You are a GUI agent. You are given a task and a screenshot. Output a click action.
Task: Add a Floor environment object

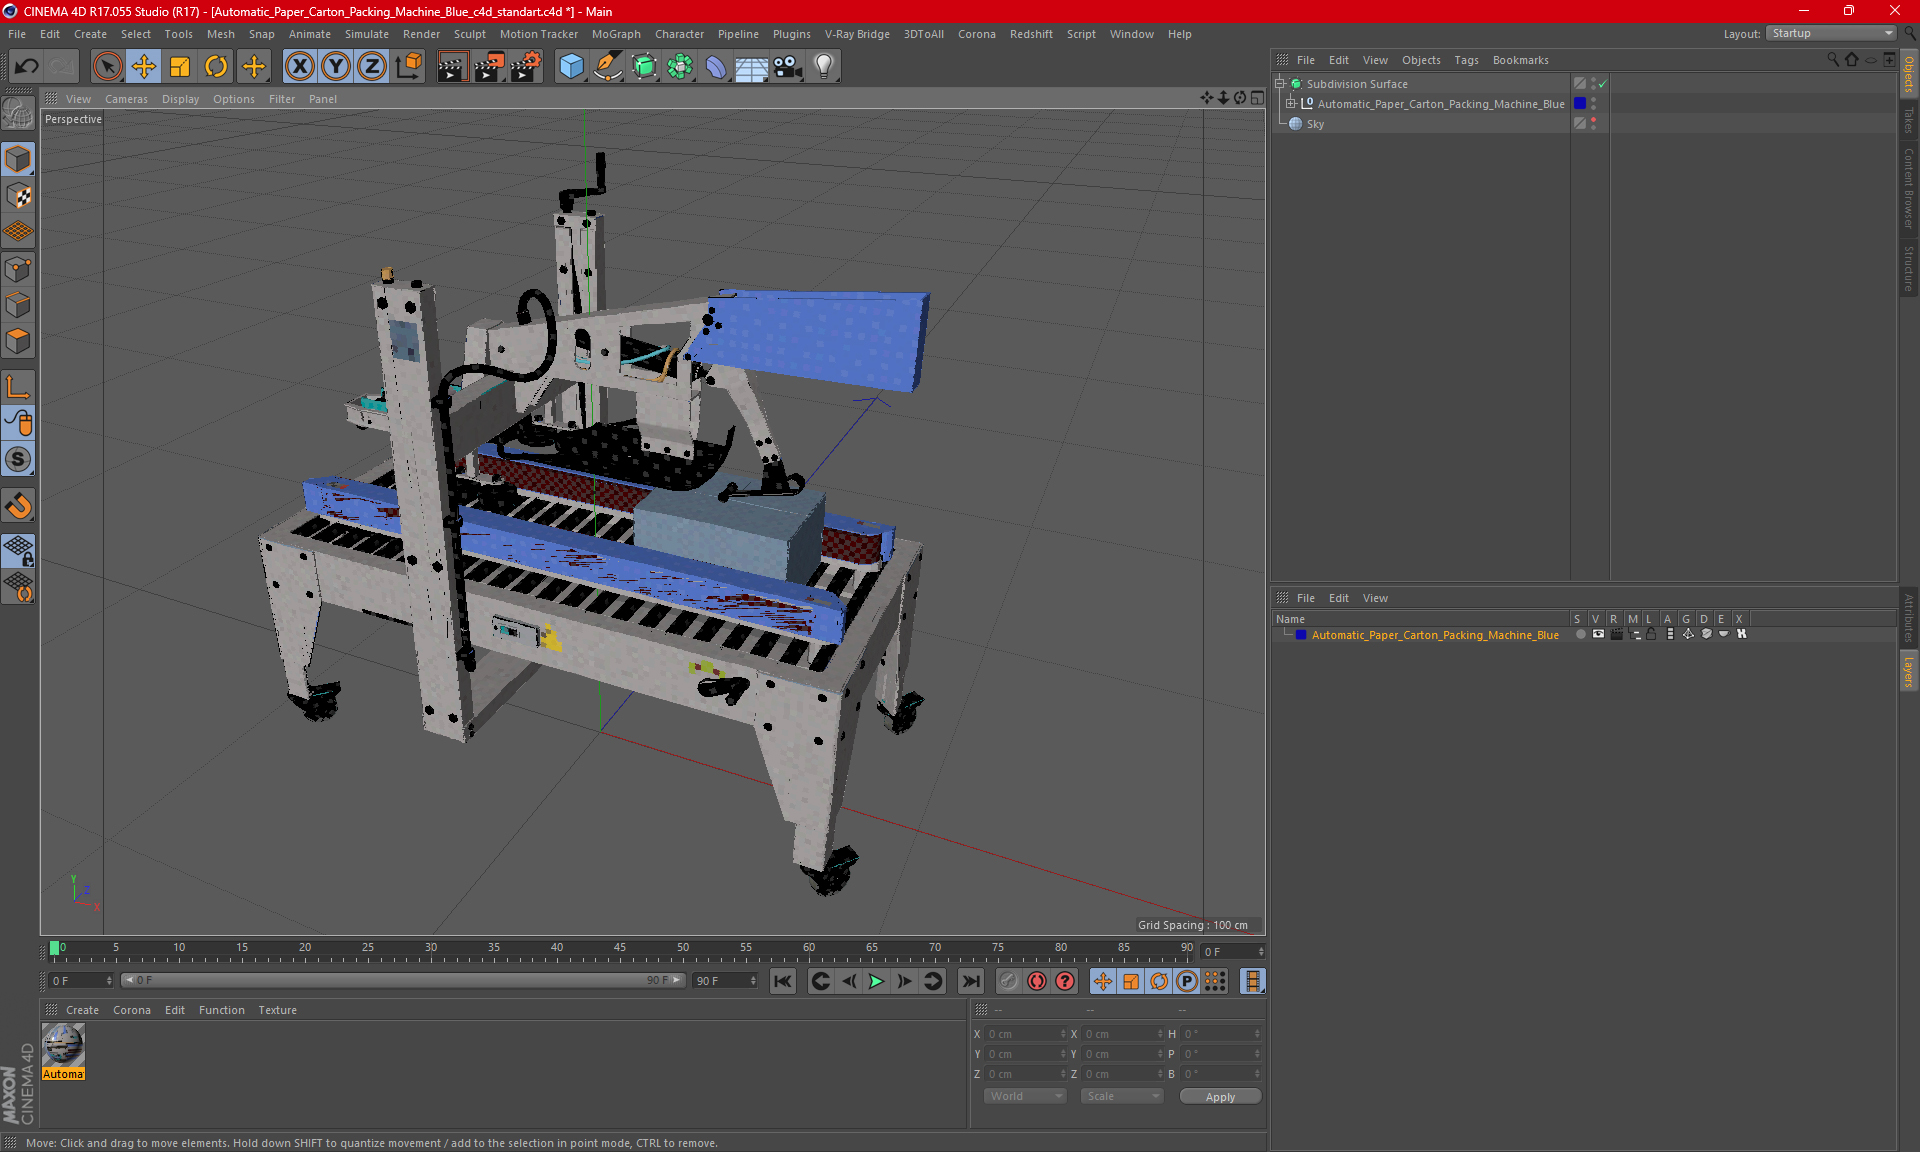click(x=751, y=67)
